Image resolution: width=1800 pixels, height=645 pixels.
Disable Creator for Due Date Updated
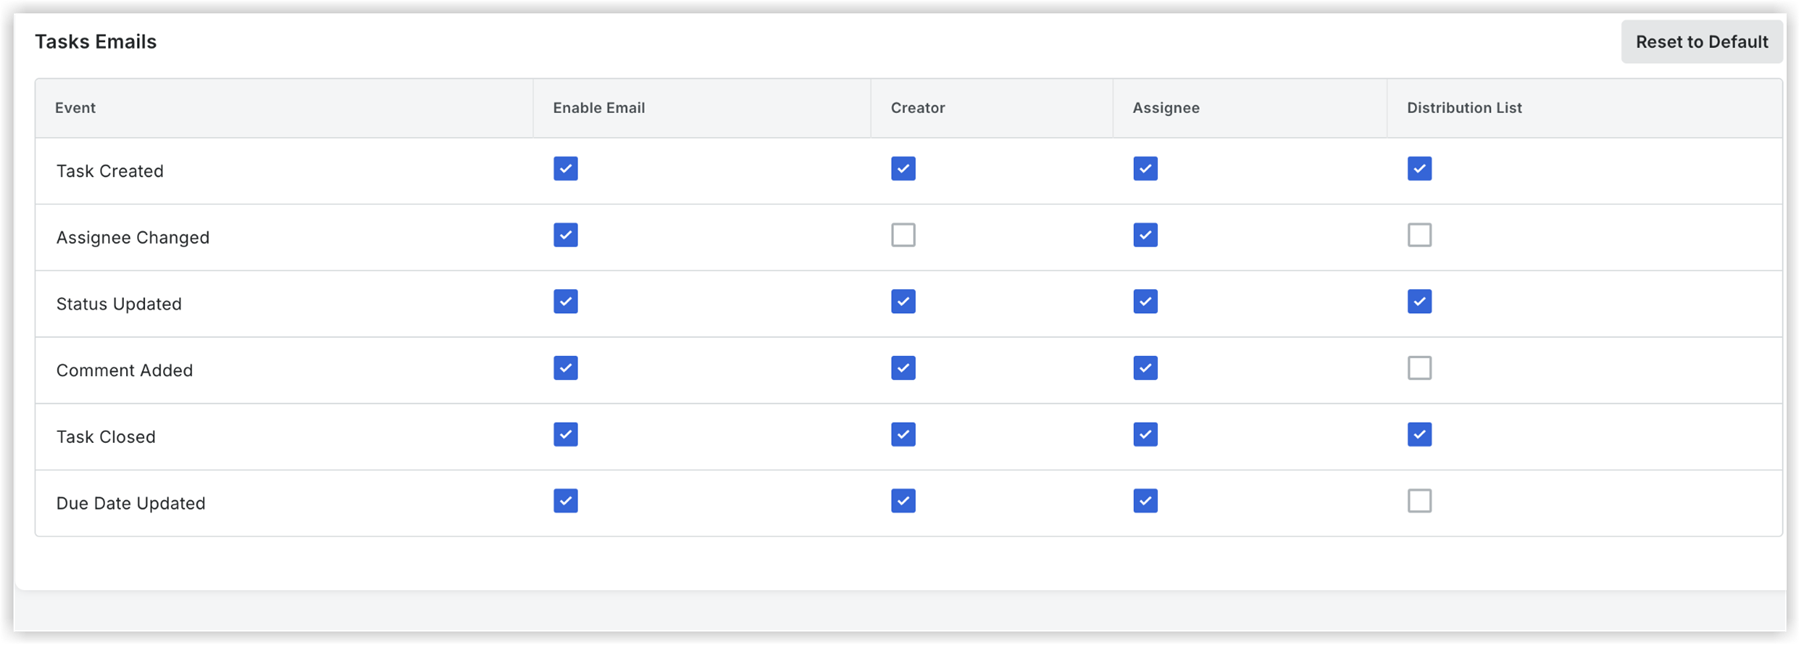point(903,501)
